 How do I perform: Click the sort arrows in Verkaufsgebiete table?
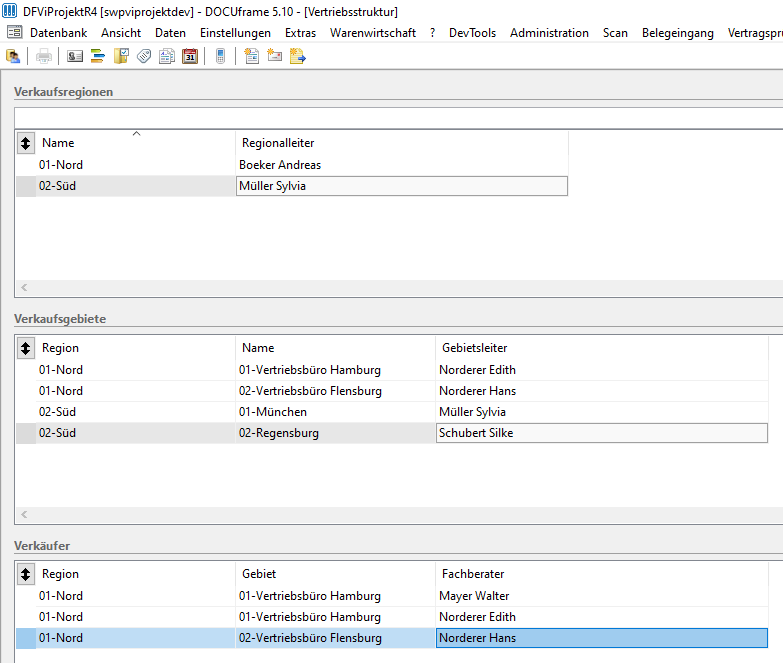click(25, 348)
